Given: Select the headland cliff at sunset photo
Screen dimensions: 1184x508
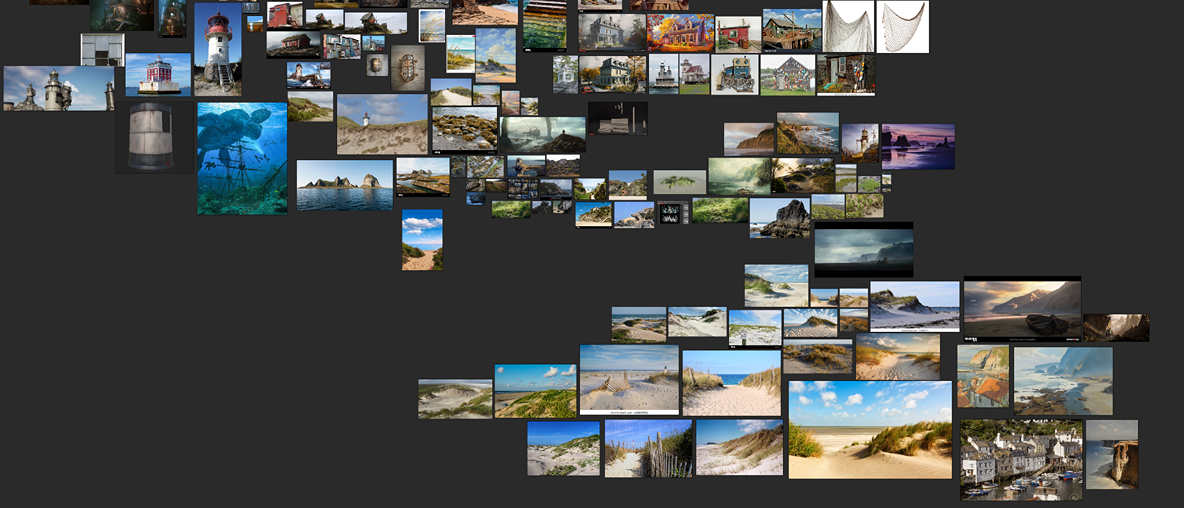Looking at the screenshot, I should (749, 139).
